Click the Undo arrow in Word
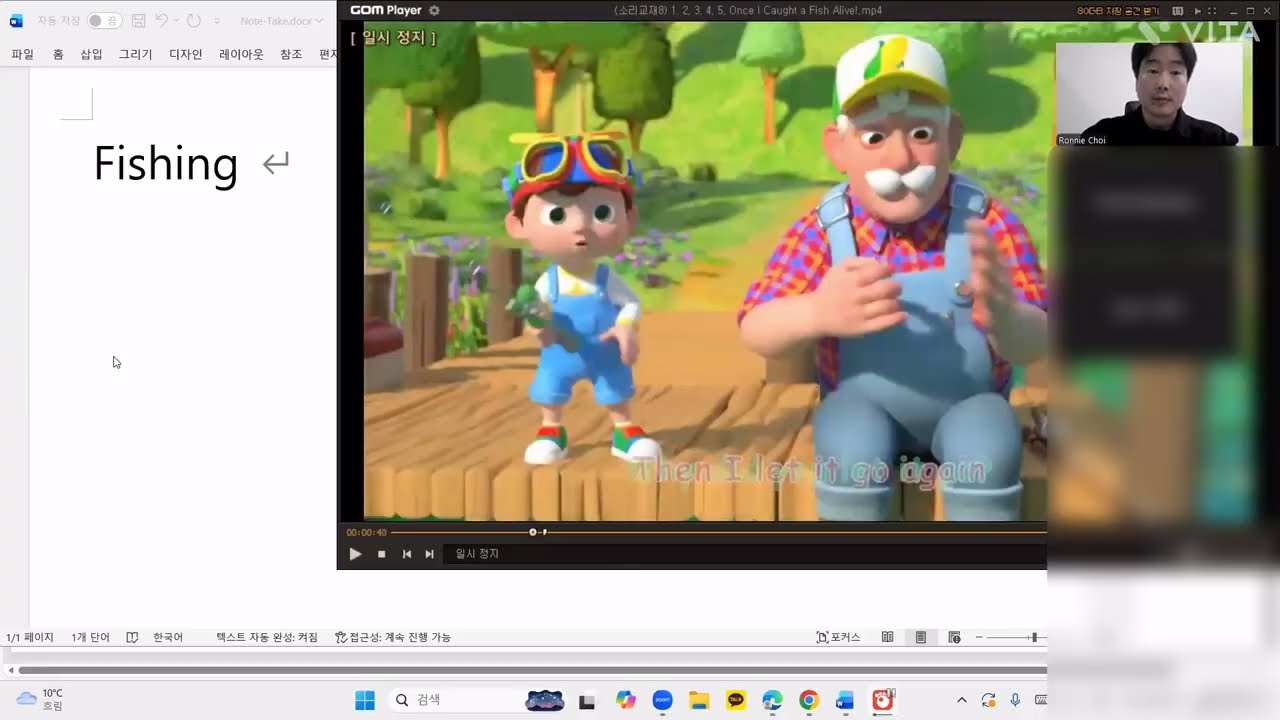 162,21
